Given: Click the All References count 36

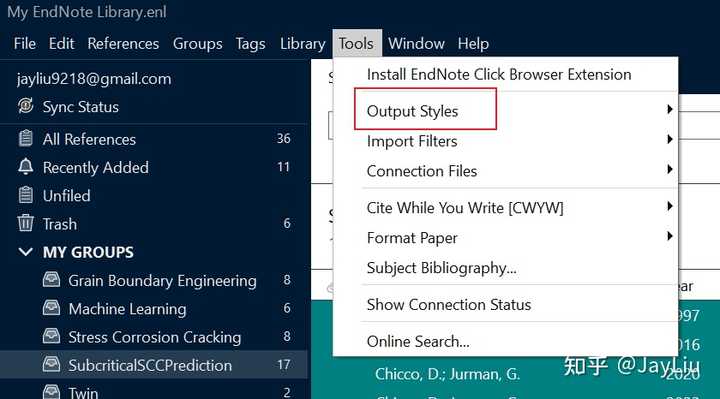Looking at the screenshot, I should (x=283, y=138).
